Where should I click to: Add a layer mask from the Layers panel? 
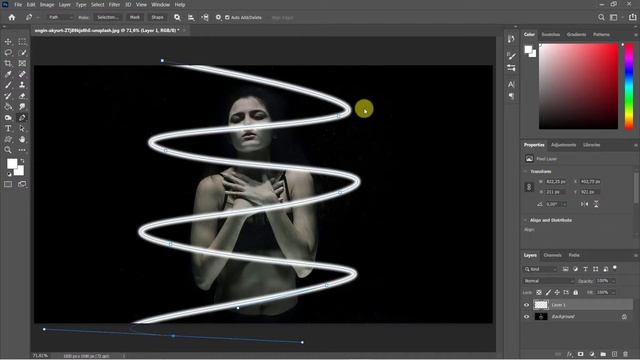(580, 354)
